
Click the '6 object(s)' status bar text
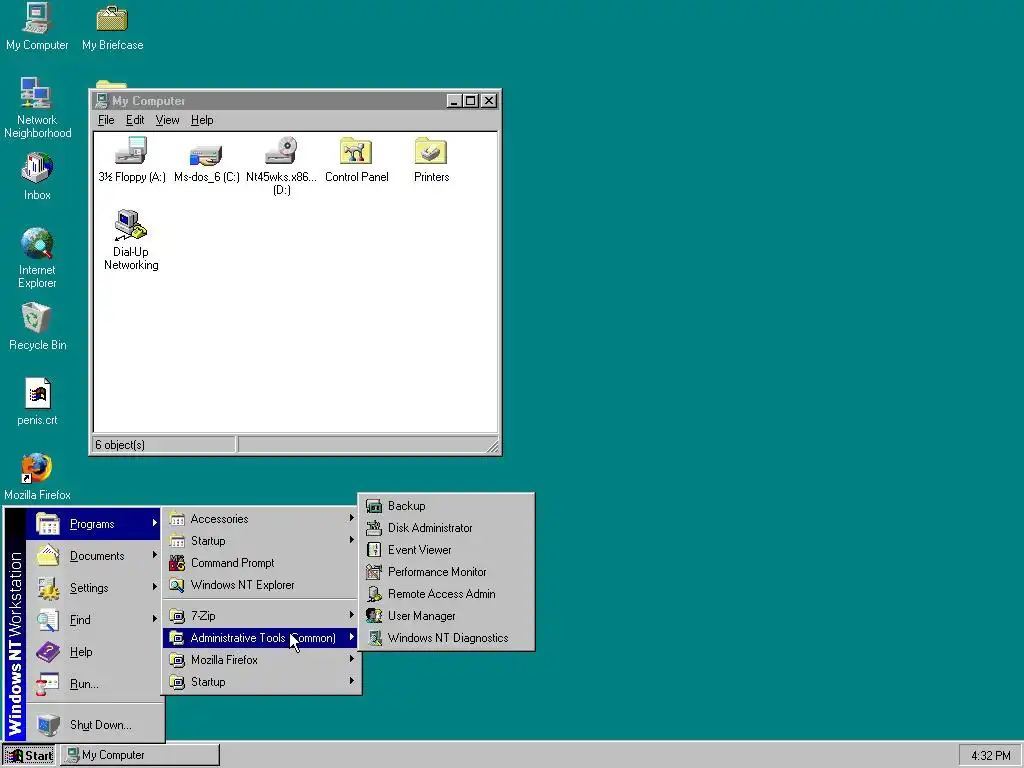(120, 445)
